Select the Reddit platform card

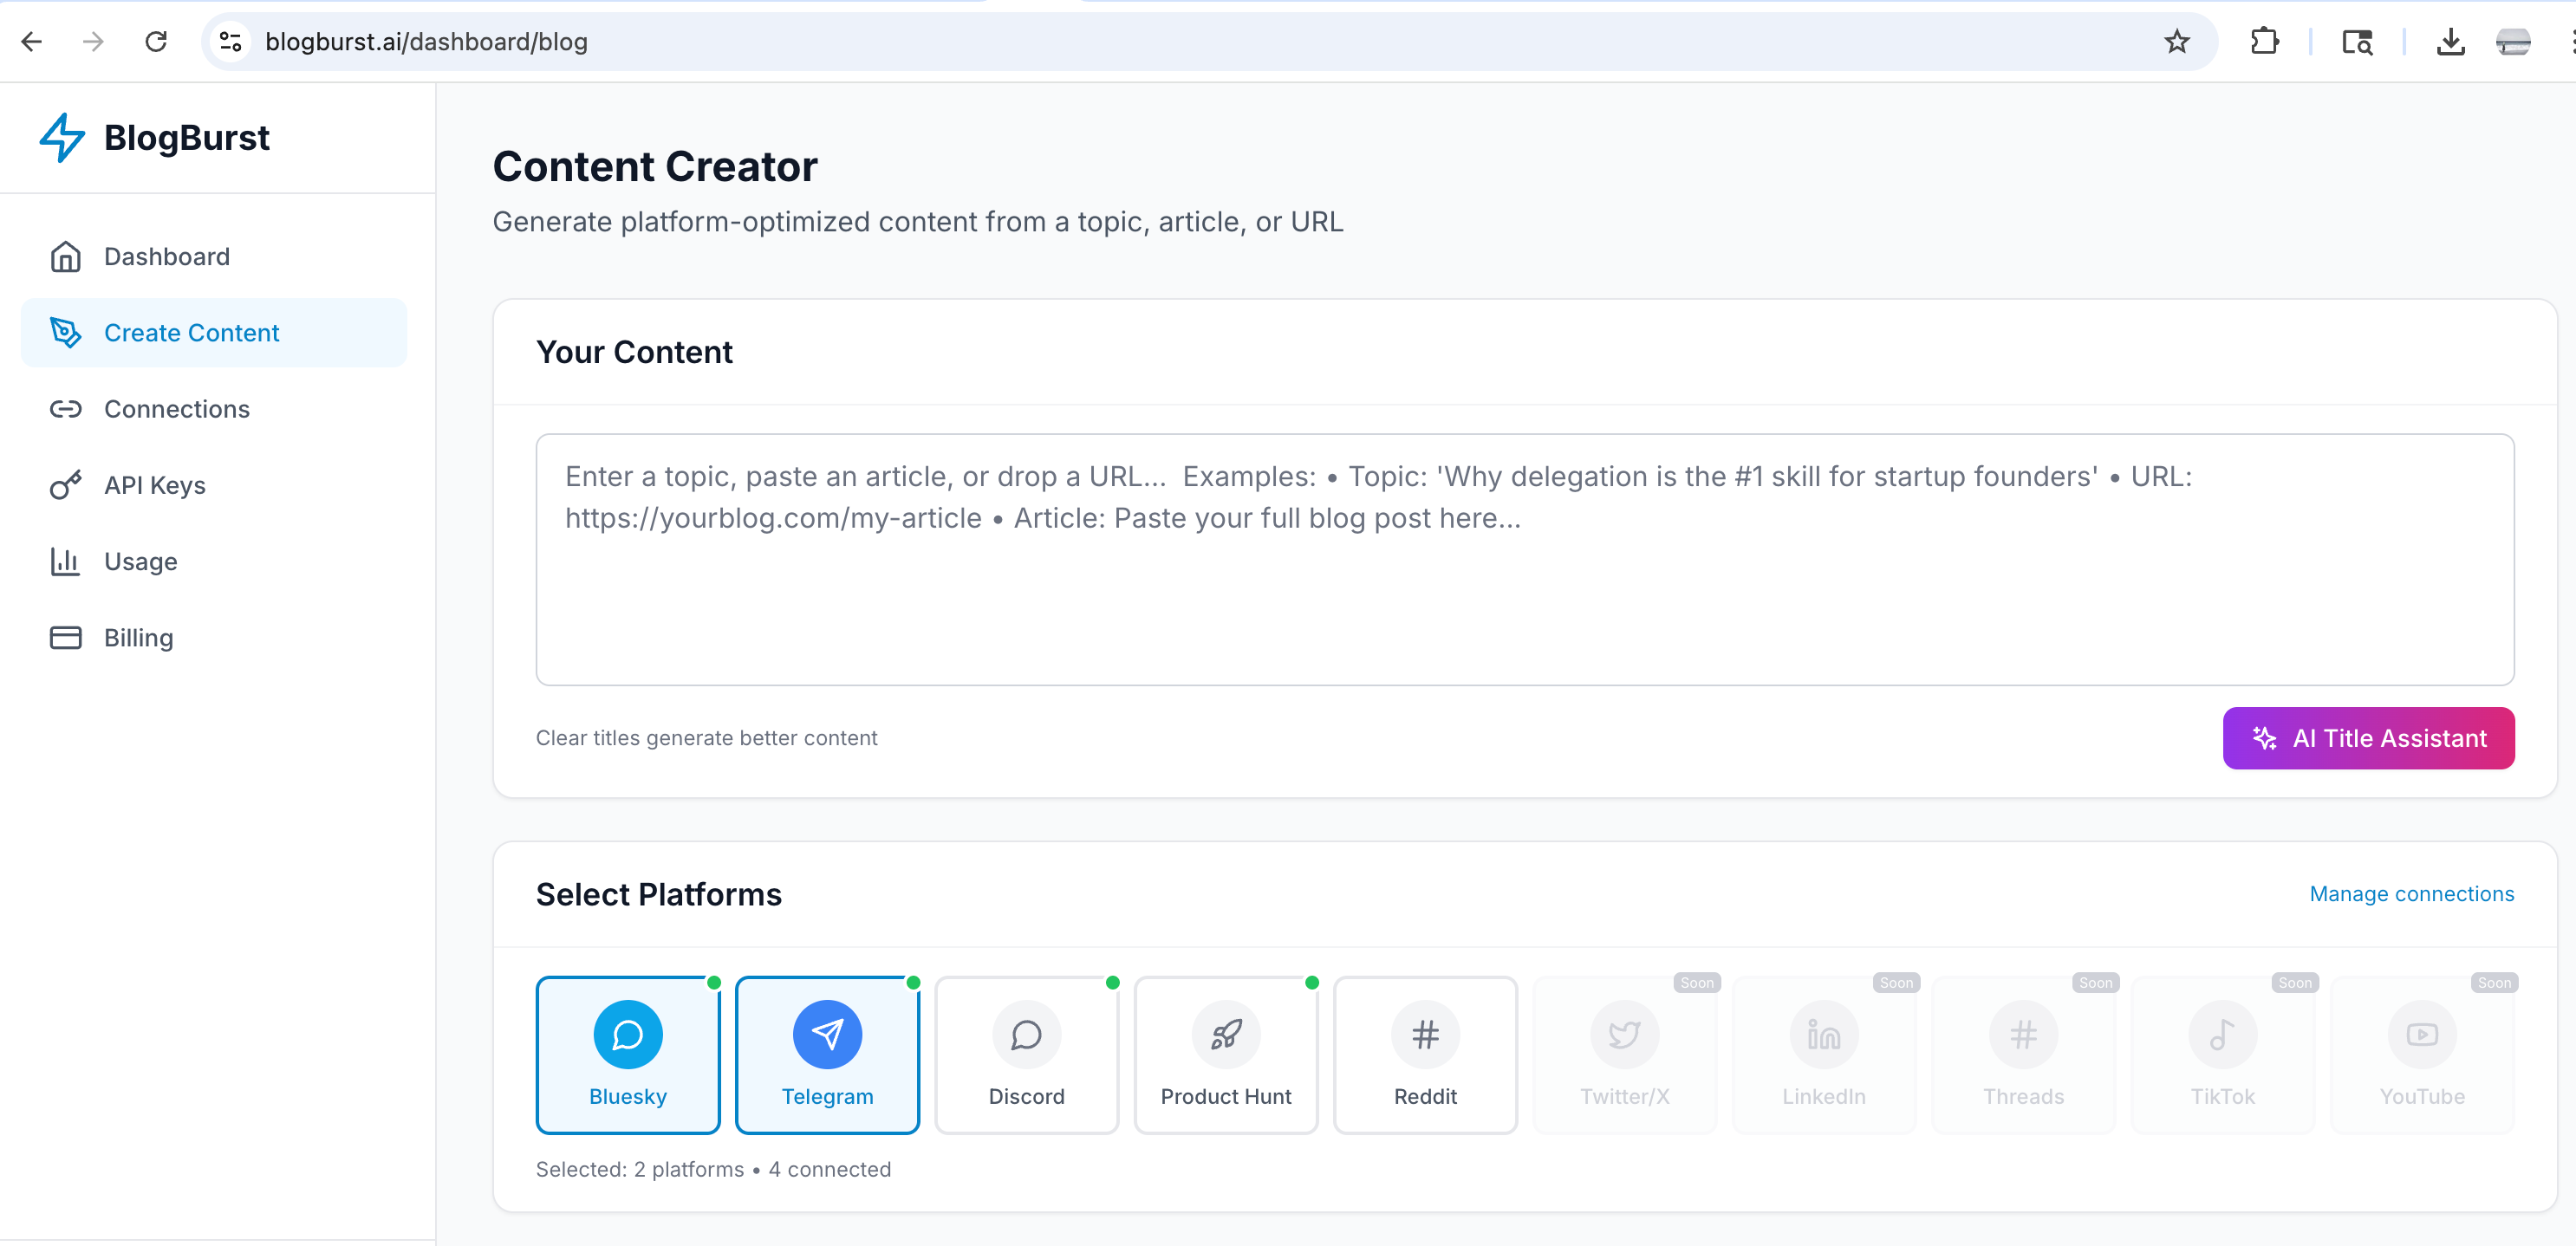1425,1054
